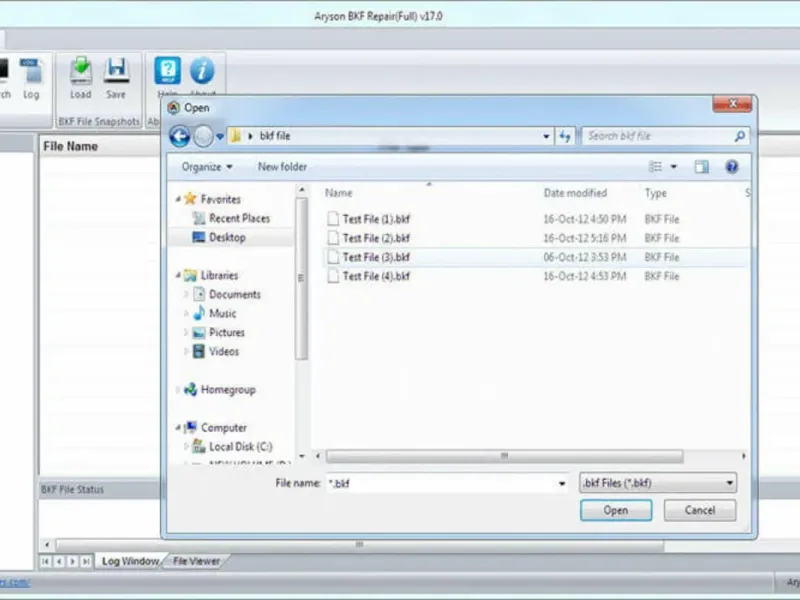The height and width of the screenshot is (600, 800).
Task: Collapse the Libraries tree node
Action: [x=178, y=276]
